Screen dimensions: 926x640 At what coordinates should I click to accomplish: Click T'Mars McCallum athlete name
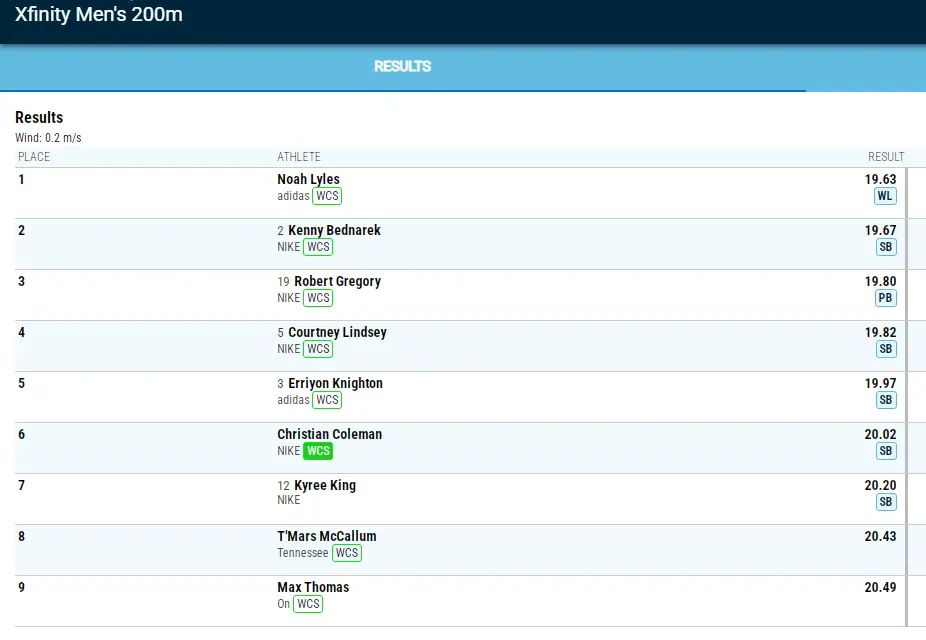coord(327,537)
